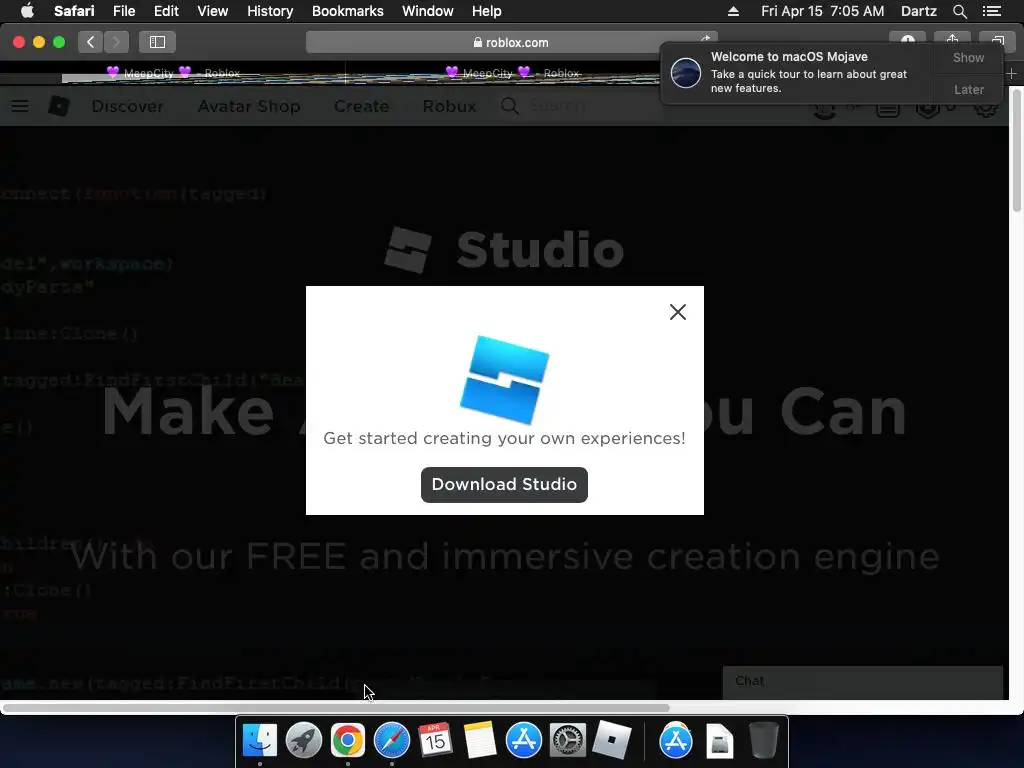Go forward with Safari forward arrow
1024x768 pixels.
click(116, 42)
